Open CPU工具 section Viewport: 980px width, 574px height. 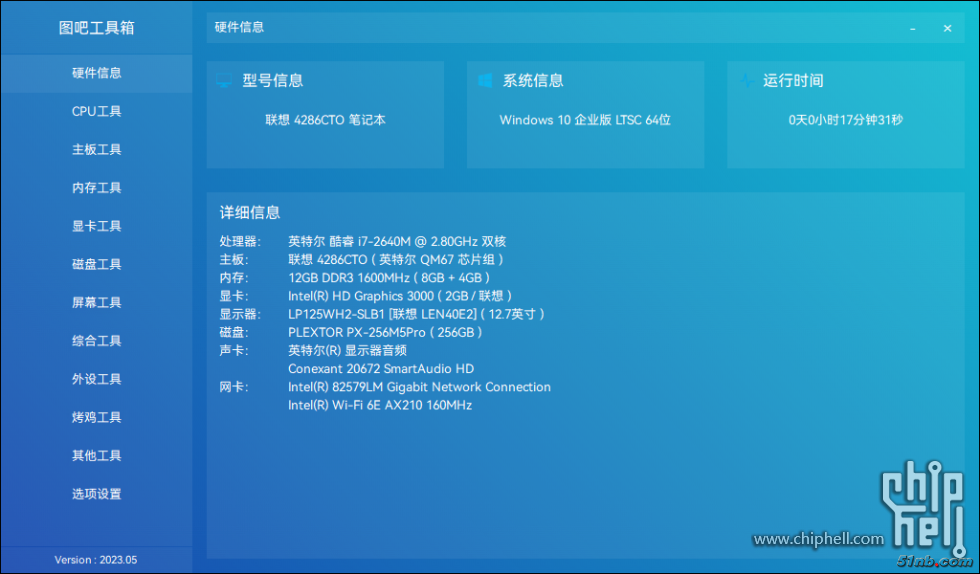96,111
